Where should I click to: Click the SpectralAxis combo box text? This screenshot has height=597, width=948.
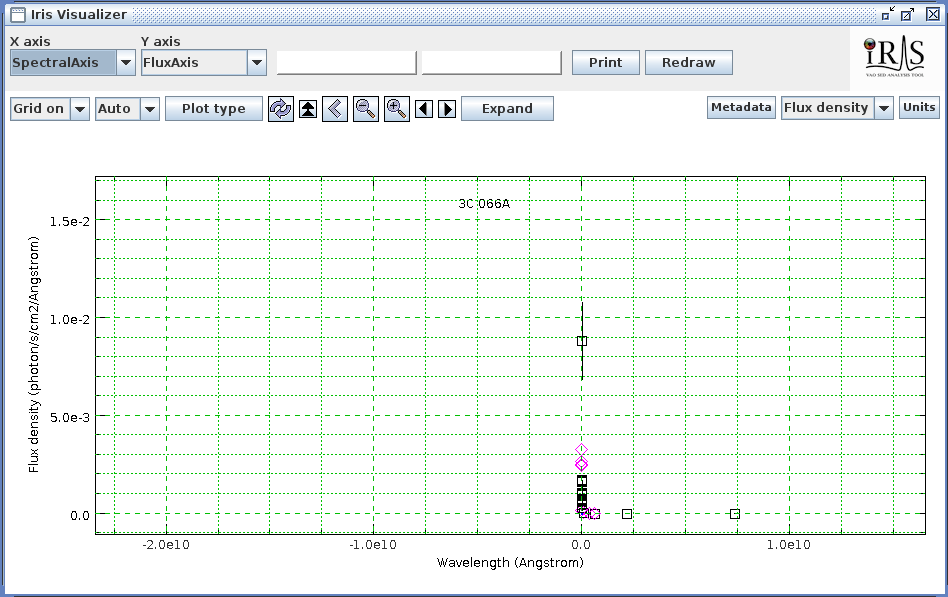tap(55, 62)
